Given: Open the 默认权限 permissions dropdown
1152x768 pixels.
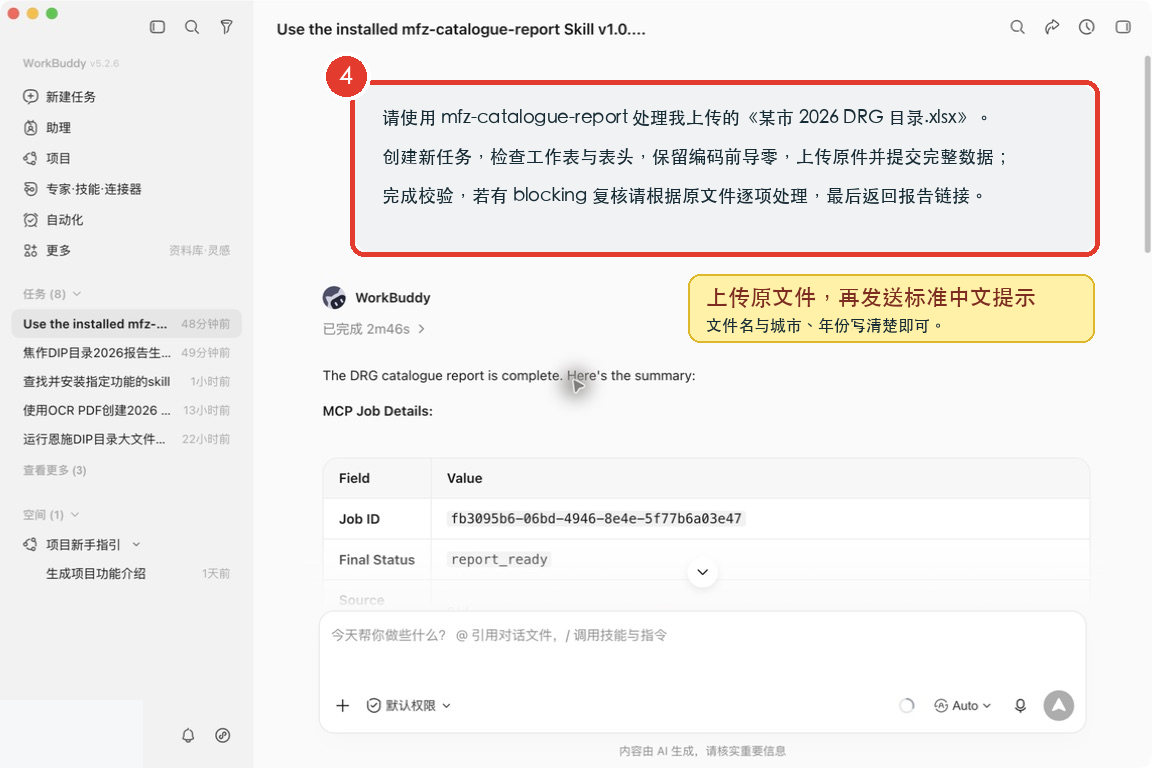Looking at the screenshot, I should pyautogui.click(x=408, y=706).
